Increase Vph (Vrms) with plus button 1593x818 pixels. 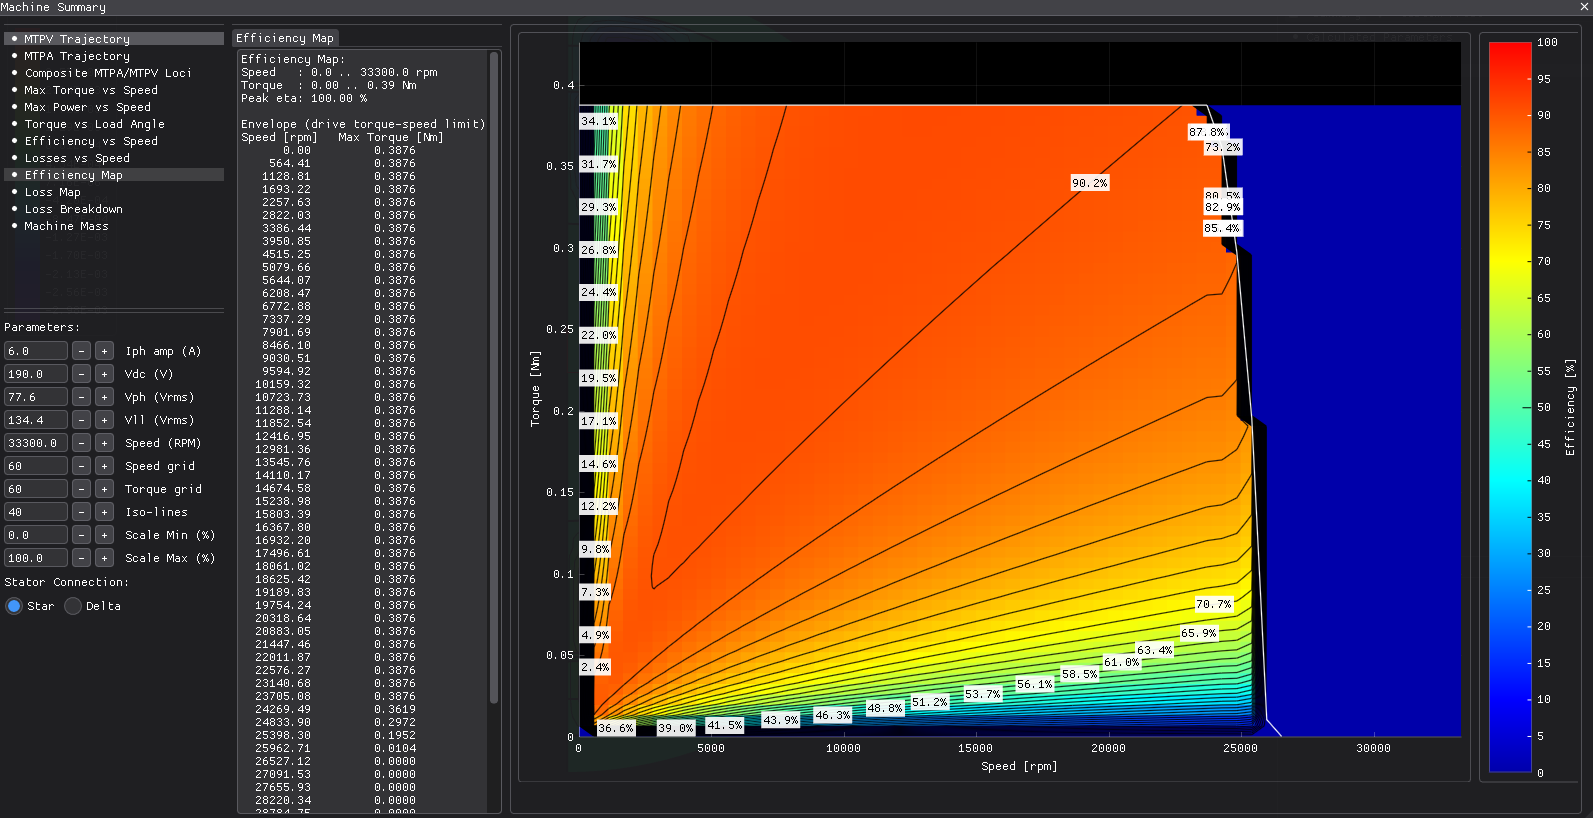[x=104, y=397]
